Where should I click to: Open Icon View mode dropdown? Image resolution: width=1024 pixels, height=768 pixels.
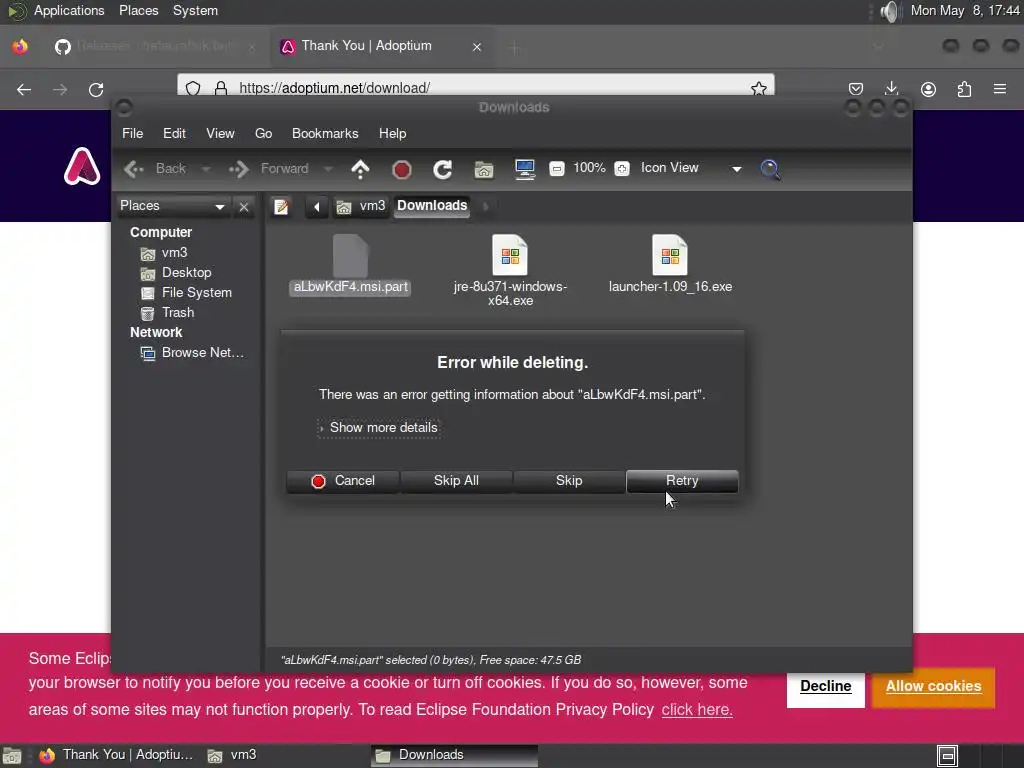(x=692, y=168)
